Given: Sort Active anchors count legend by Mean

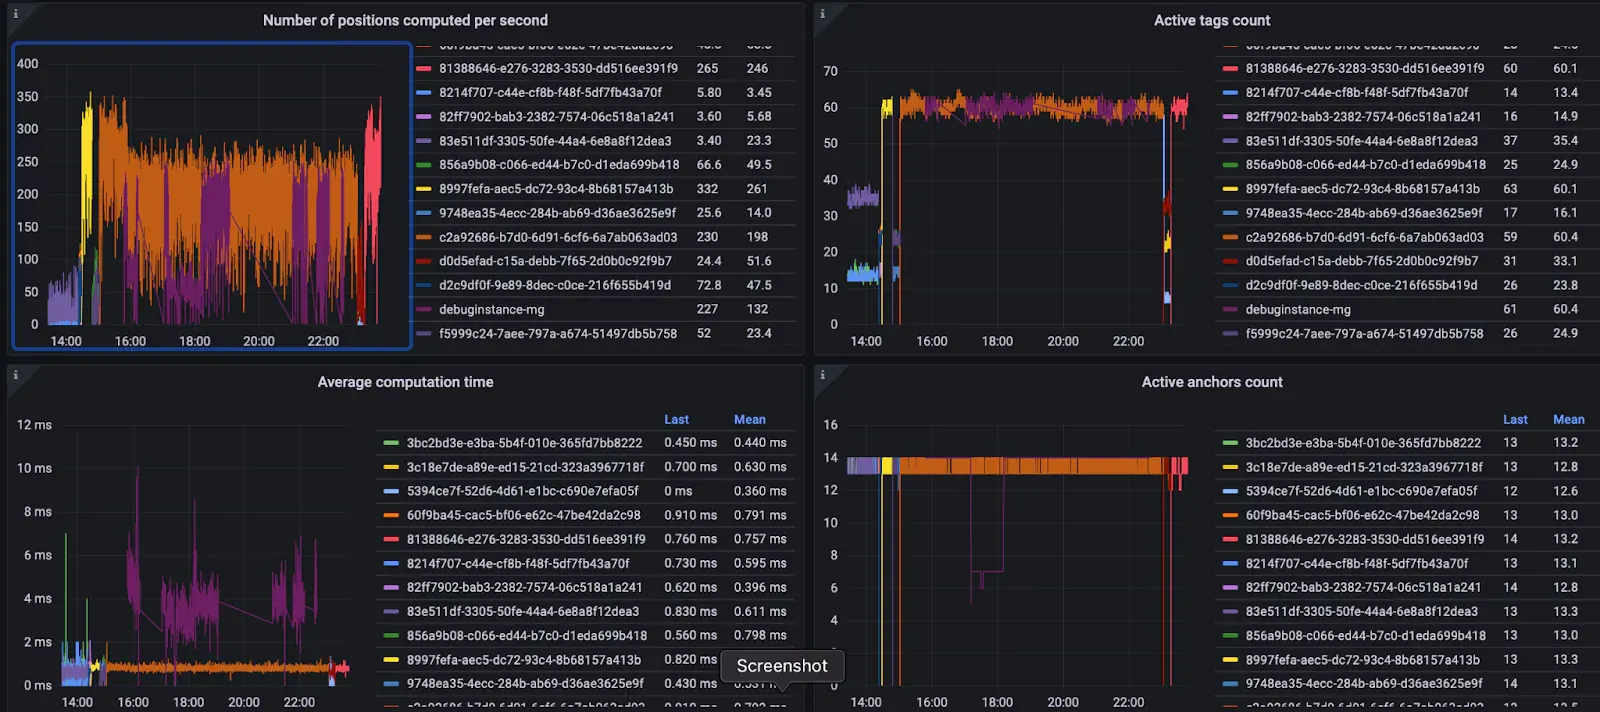Looking at the screenshot, I should click(x=1569, y=420).
